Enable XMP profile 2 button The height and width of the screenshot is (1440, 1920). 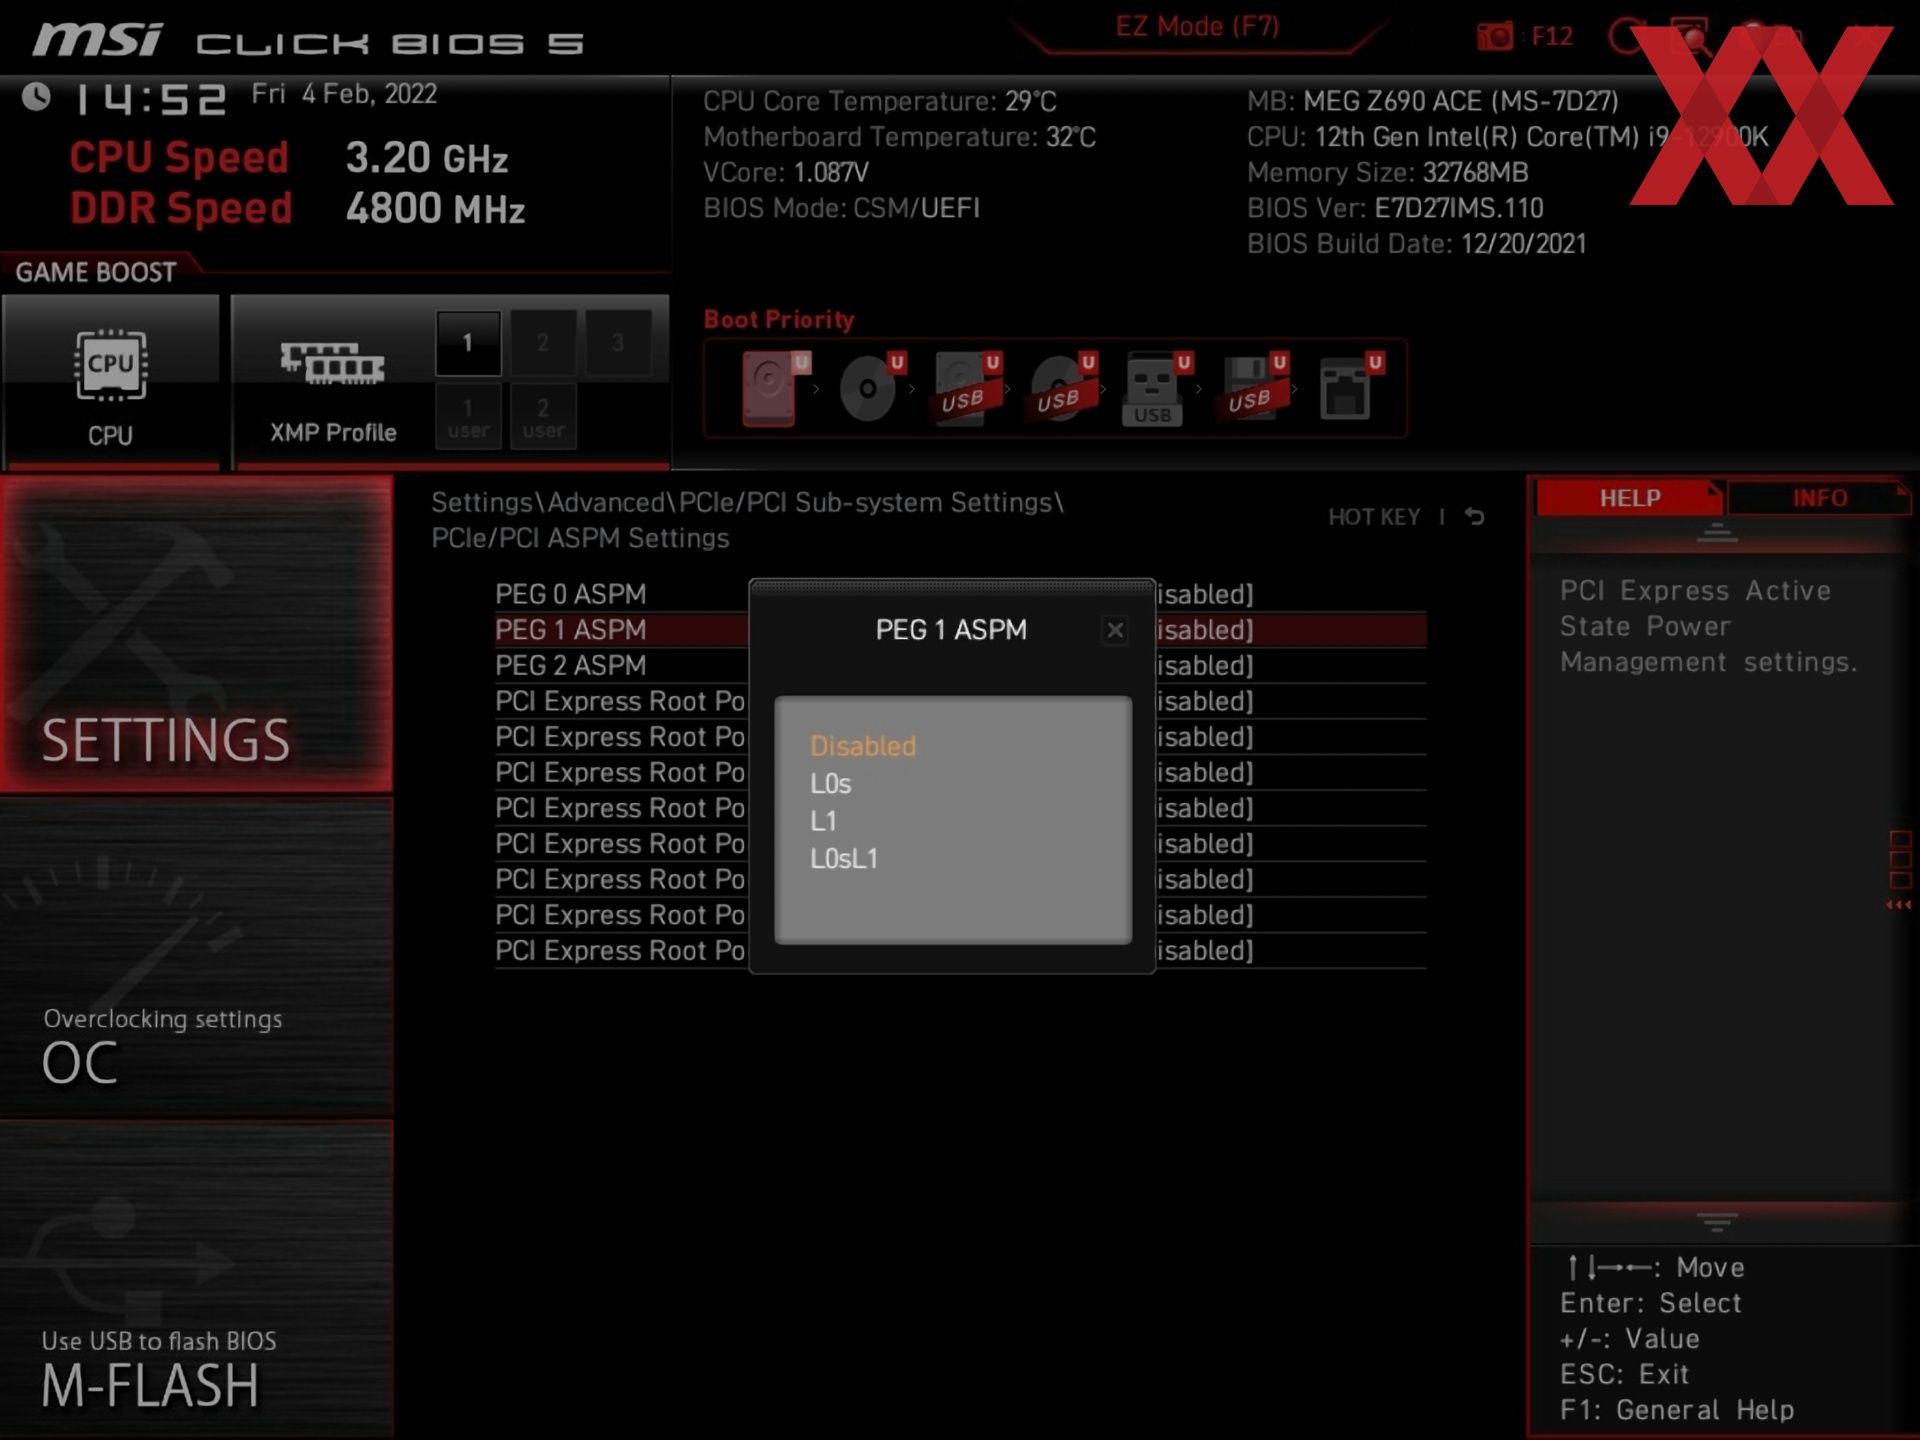543,343
